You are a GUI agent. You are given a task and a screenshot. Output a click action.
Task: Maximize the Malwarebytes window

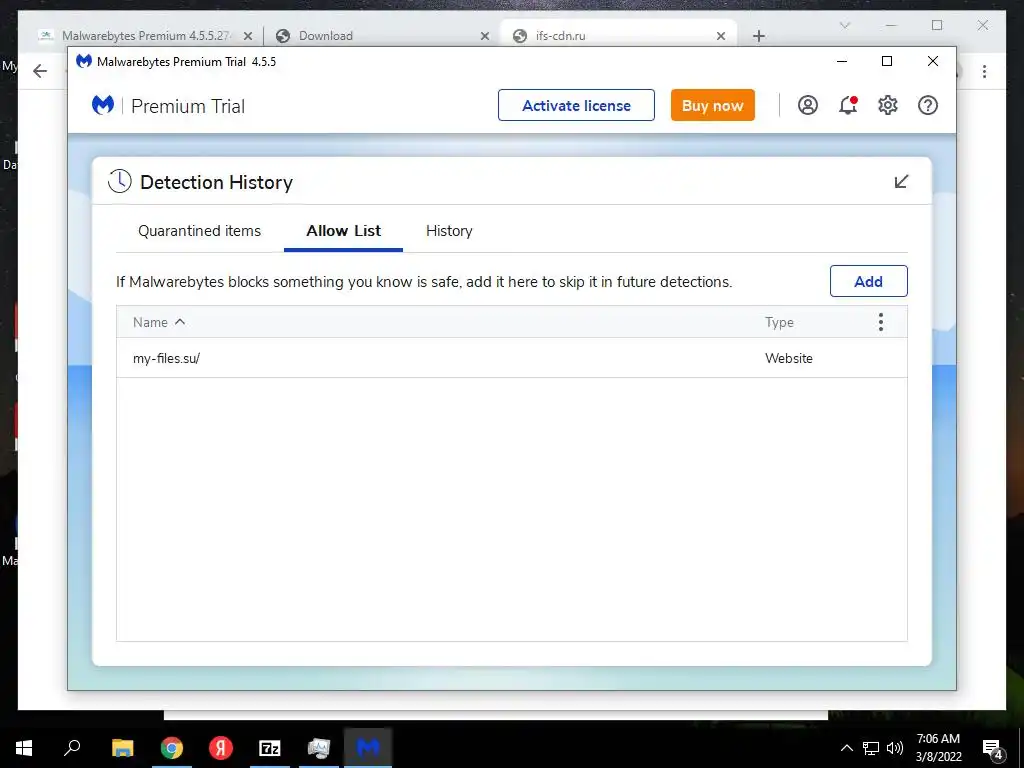pos(887,61)
